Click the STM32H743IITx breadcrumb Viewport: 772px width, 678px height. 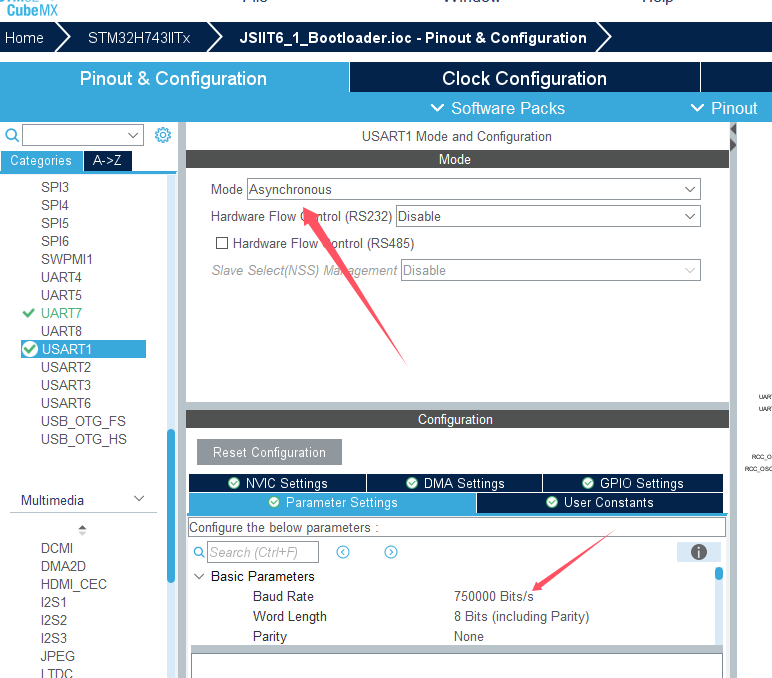pyautogui.click(x=139, y=38)
